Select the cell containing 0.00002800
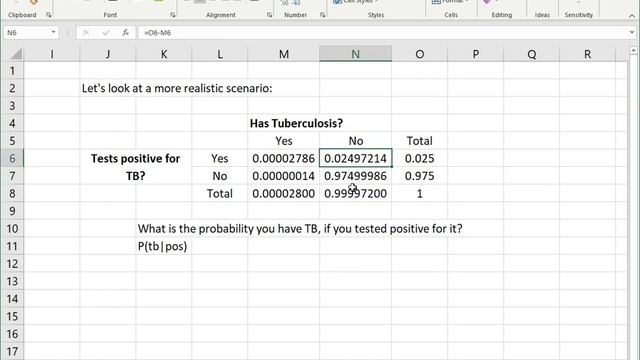Image resolution: width=640 pixels, height=360 pixels. 284,193
